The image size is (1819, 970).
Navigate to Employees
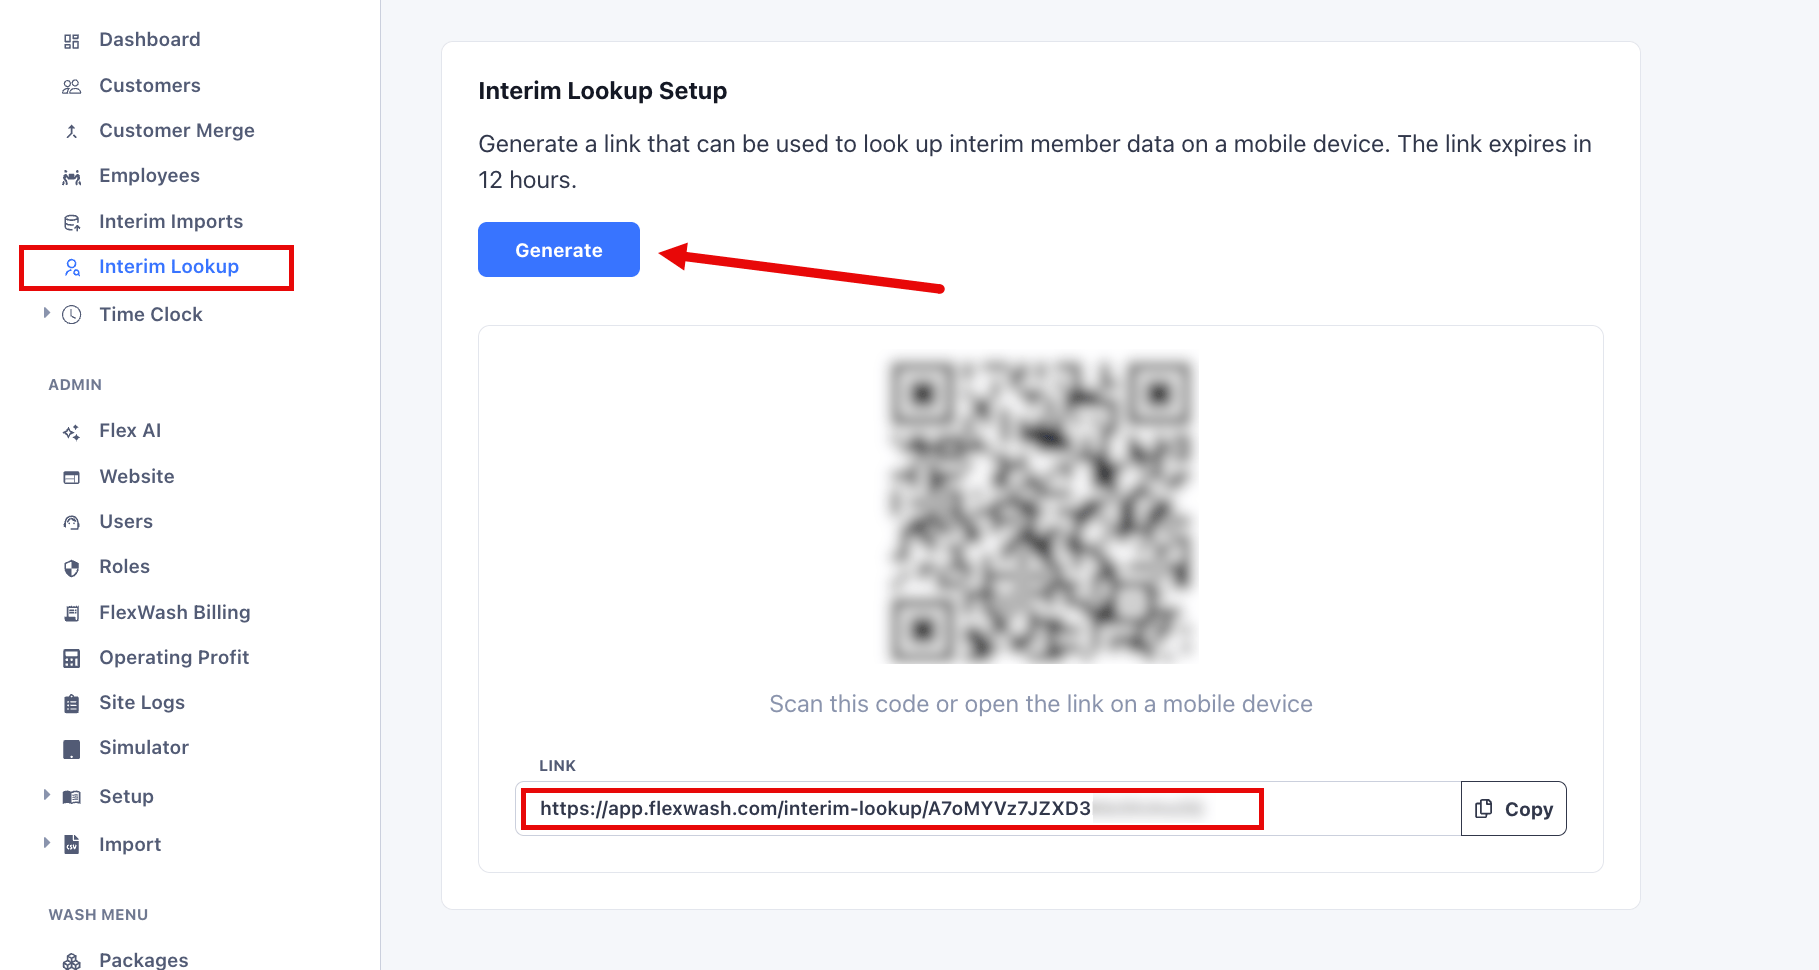click(149, 176)
